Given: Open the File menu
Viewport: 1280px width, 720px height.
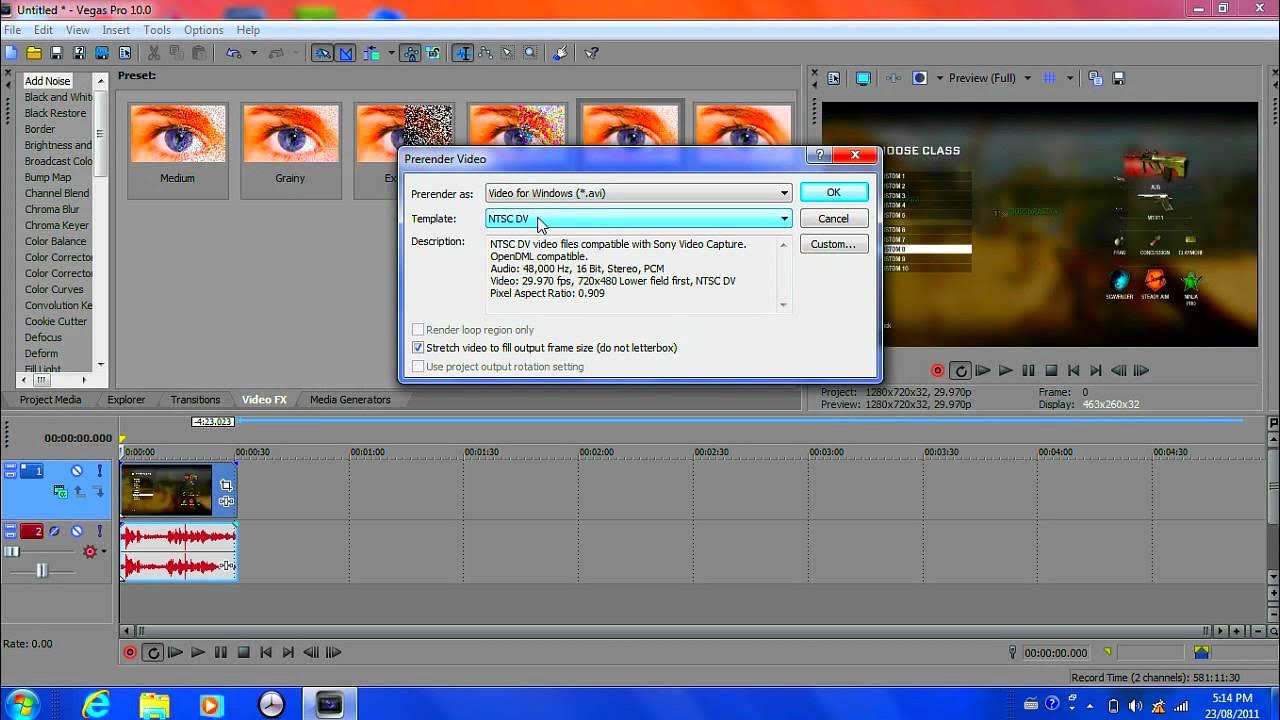Looking at the screenshot, I should (x=12, y=30).
